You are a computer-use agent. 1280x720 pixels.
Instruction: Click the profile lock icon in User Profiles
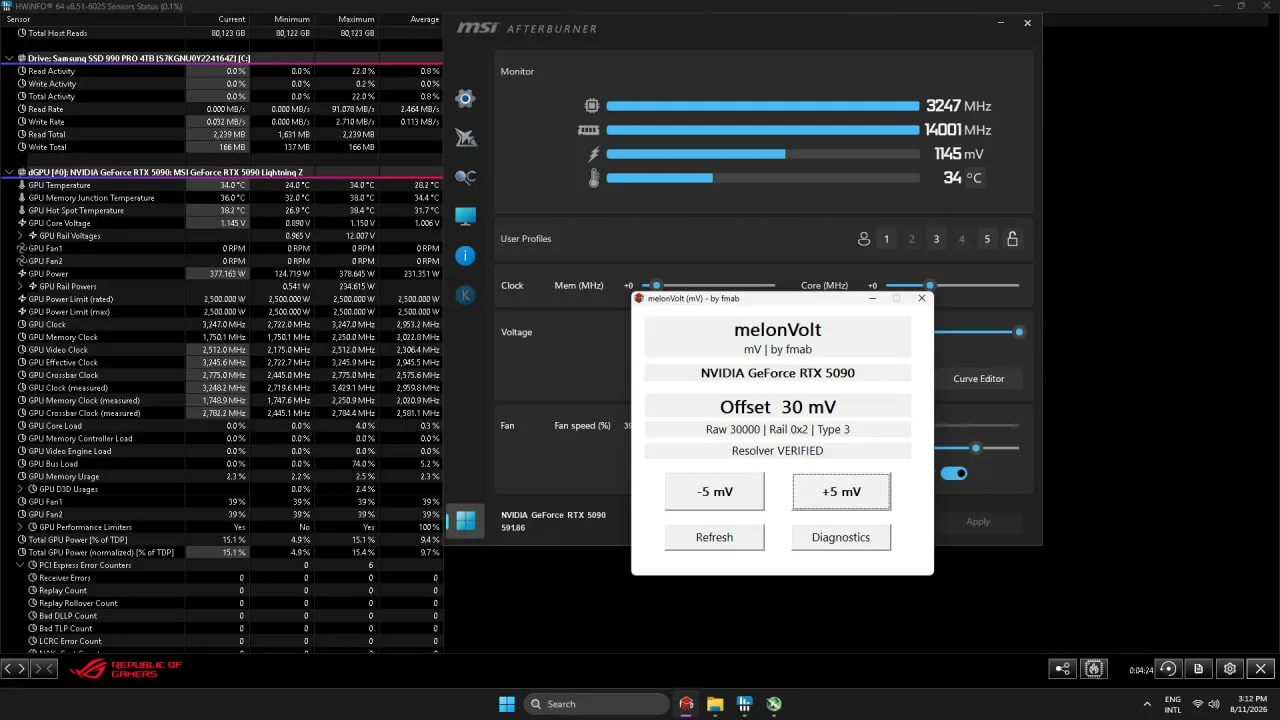[x=1012, y=239]
